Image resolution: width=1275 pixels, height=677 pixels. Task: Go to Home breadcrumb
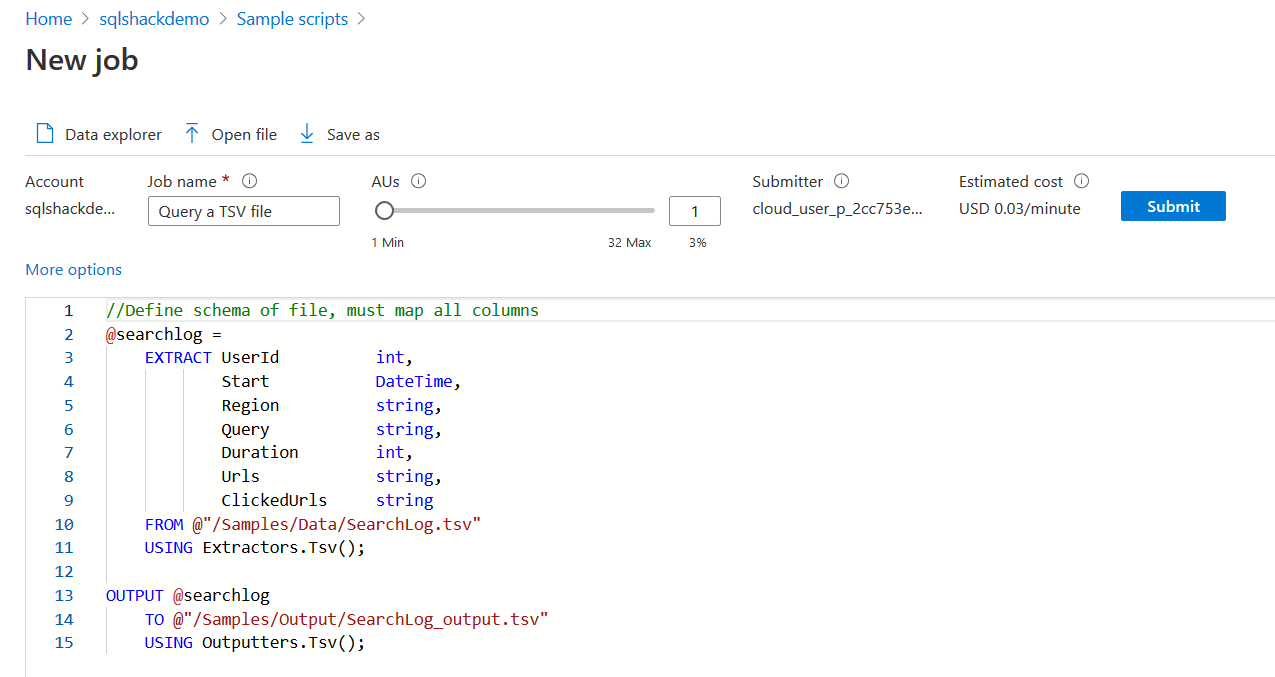(48, 19)
